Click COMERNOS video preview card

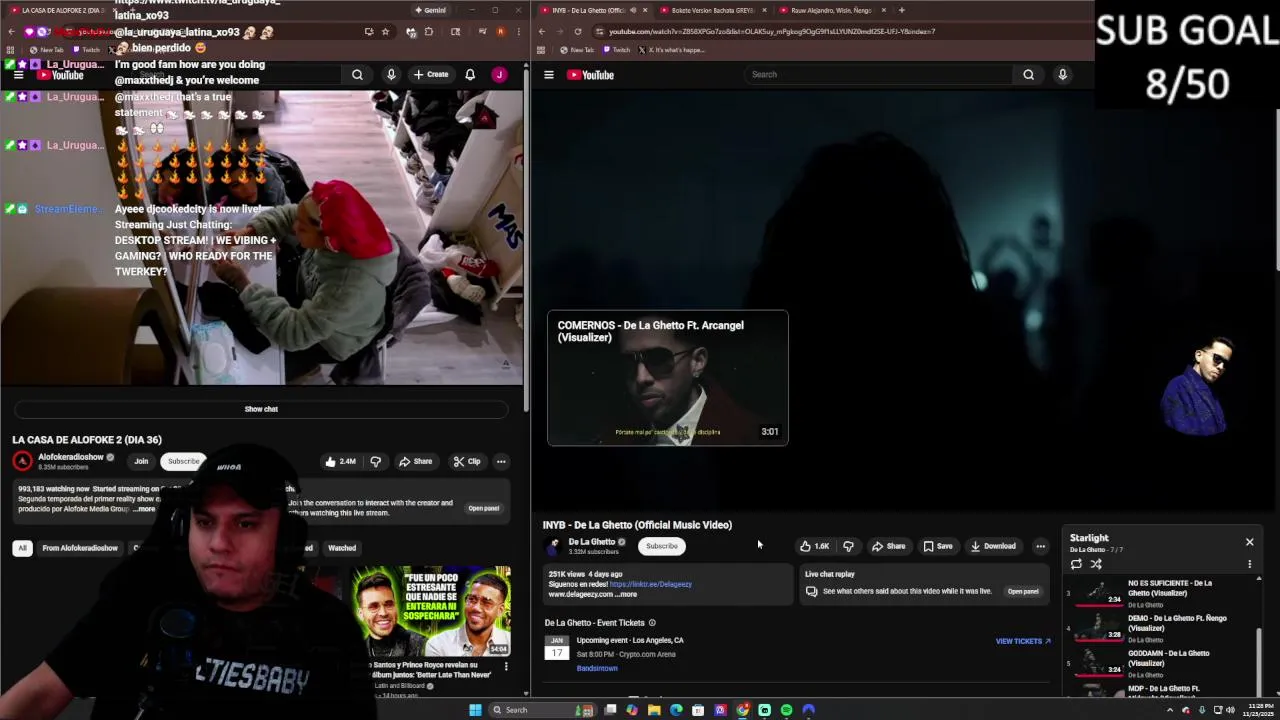pos(668,378)
